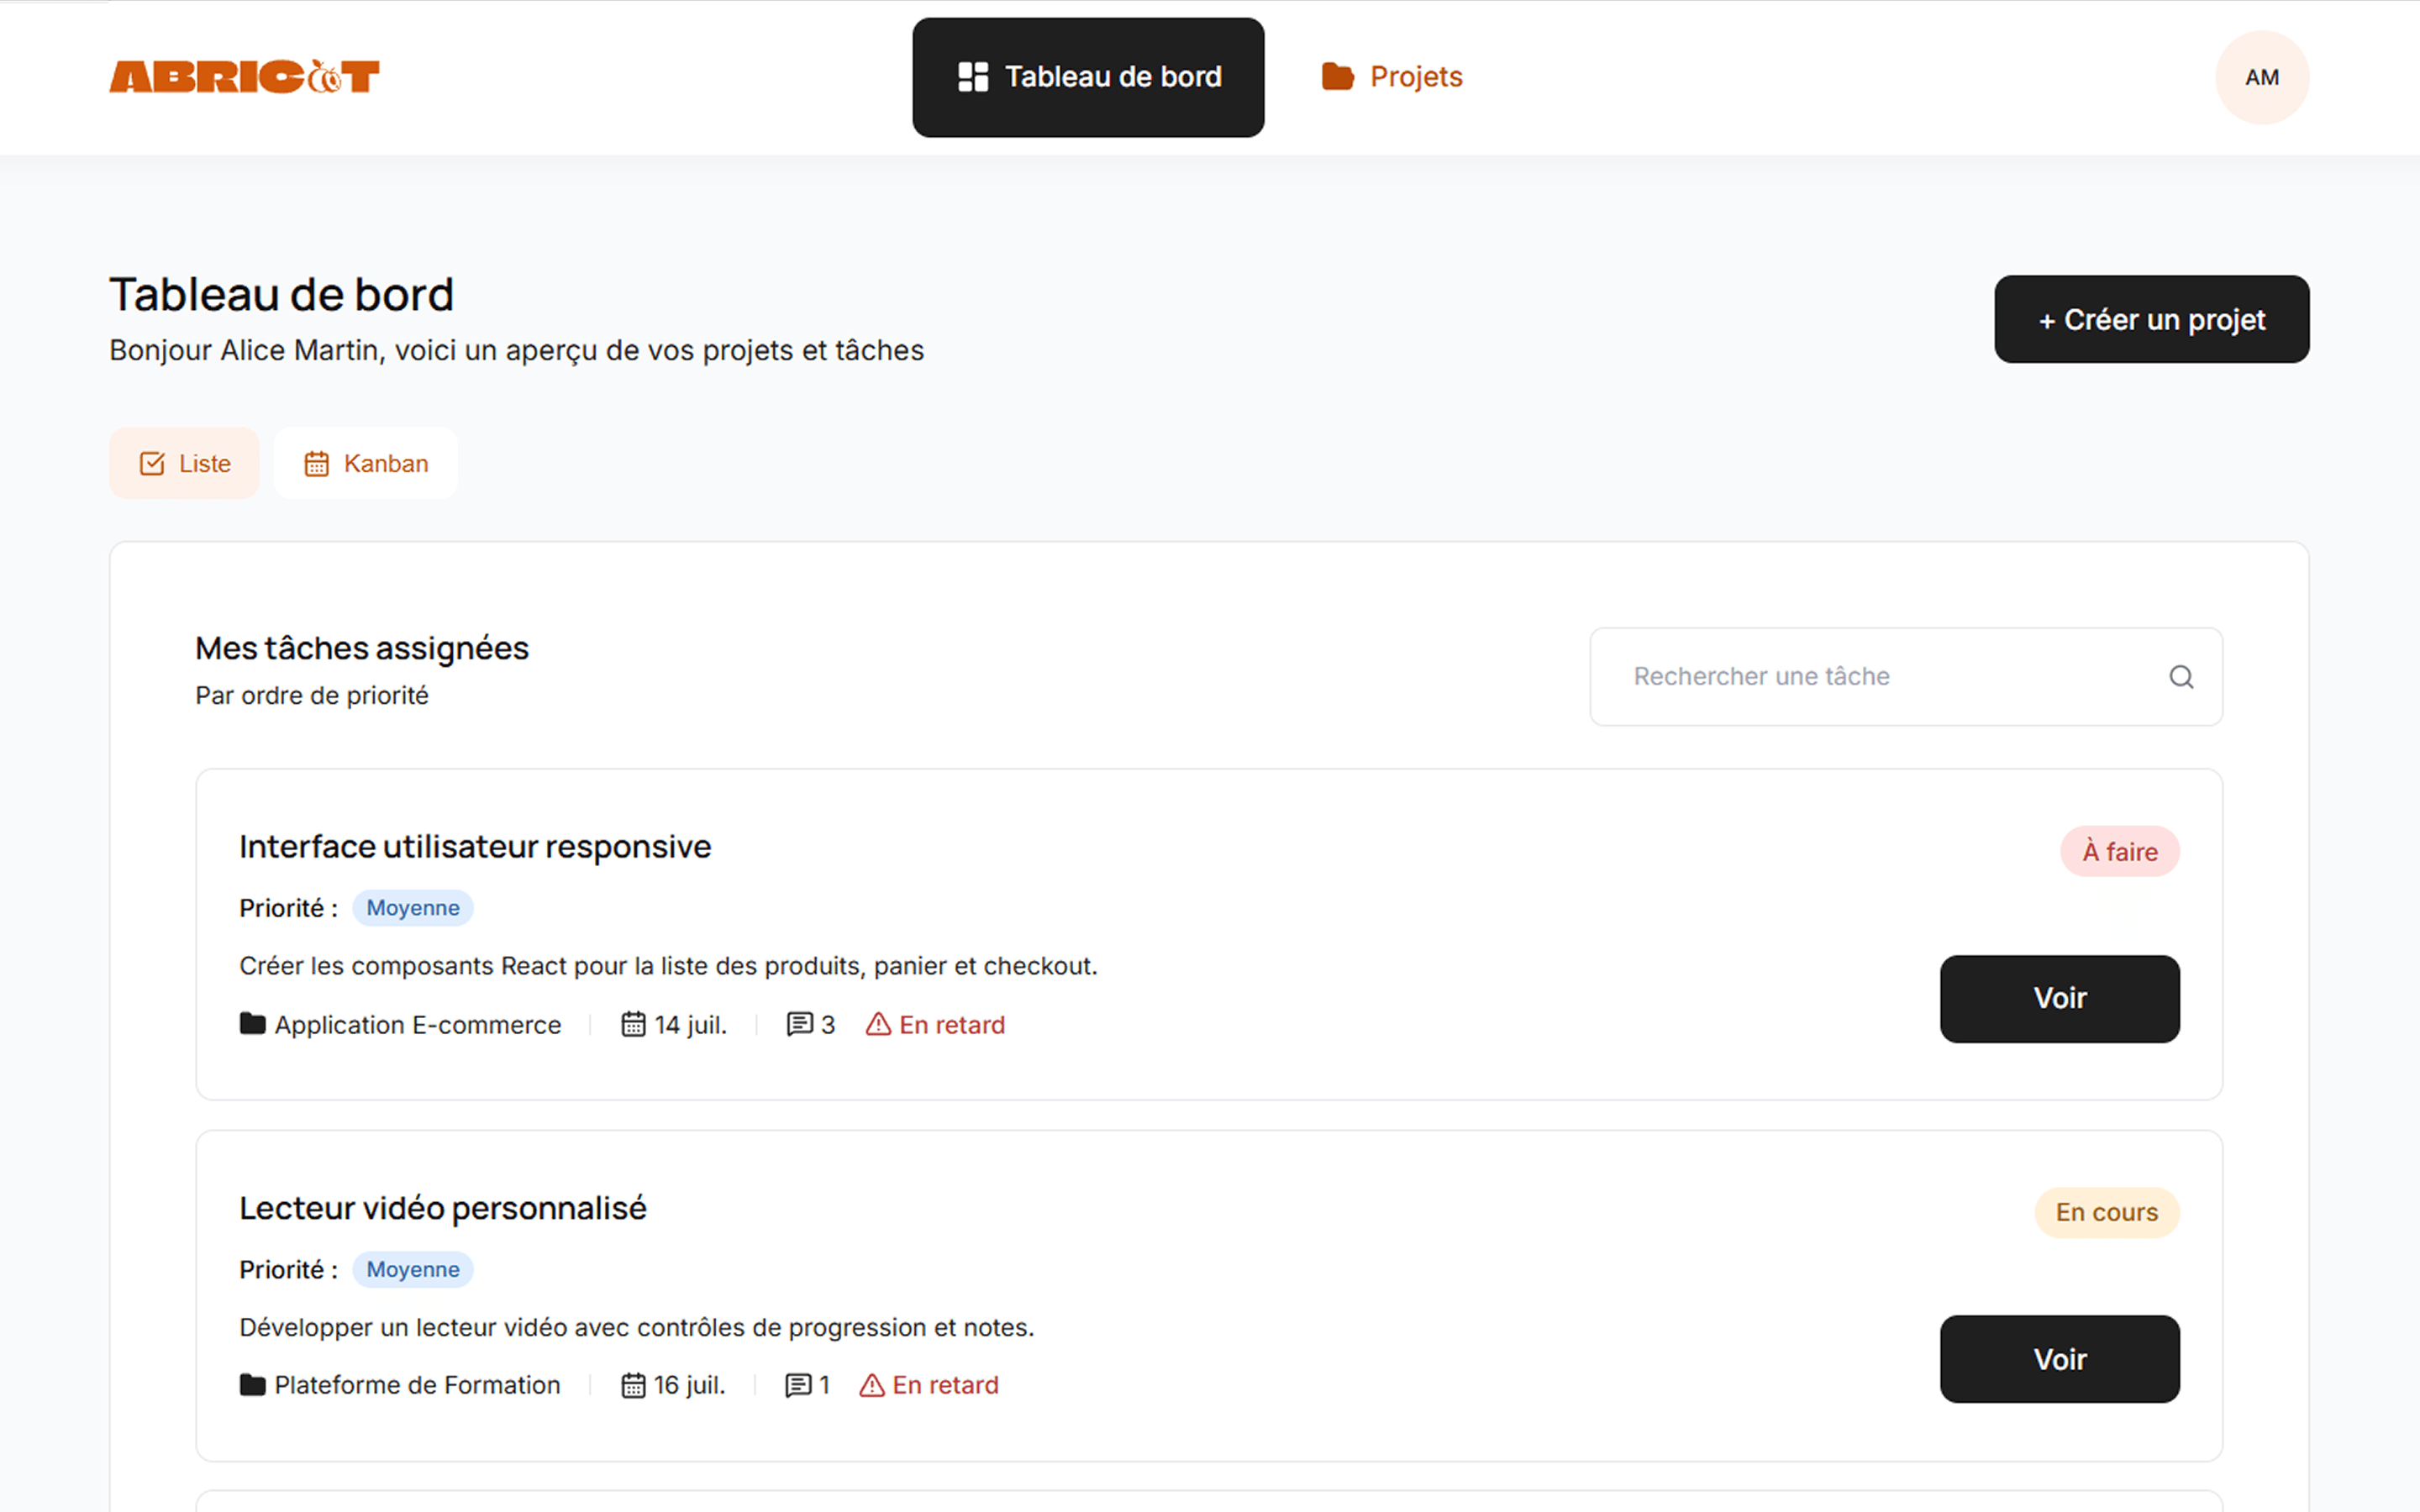Click the Abricot logo

tap(244, 77)
